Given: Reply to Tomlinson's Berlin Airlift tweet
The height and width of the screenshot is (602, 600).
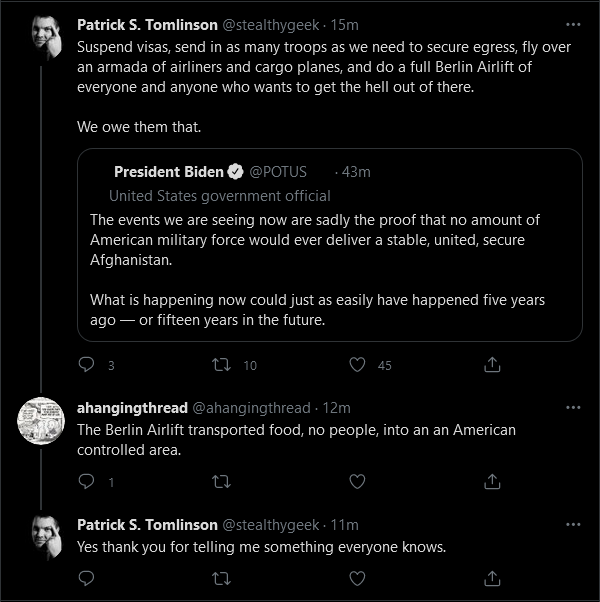Looking at the screenshot, I should coord(86,364).
